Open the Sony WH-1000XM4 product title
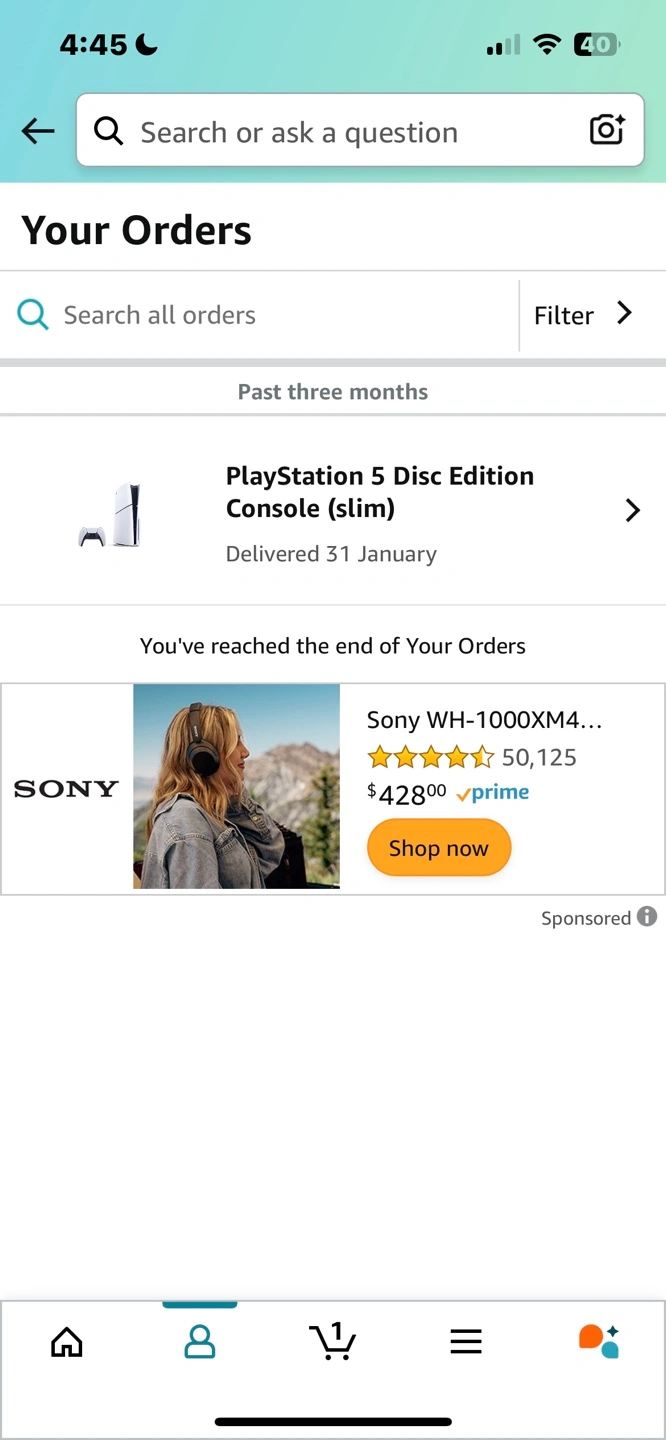This screenshot has width=666, height=1440. tap(484, 720)
